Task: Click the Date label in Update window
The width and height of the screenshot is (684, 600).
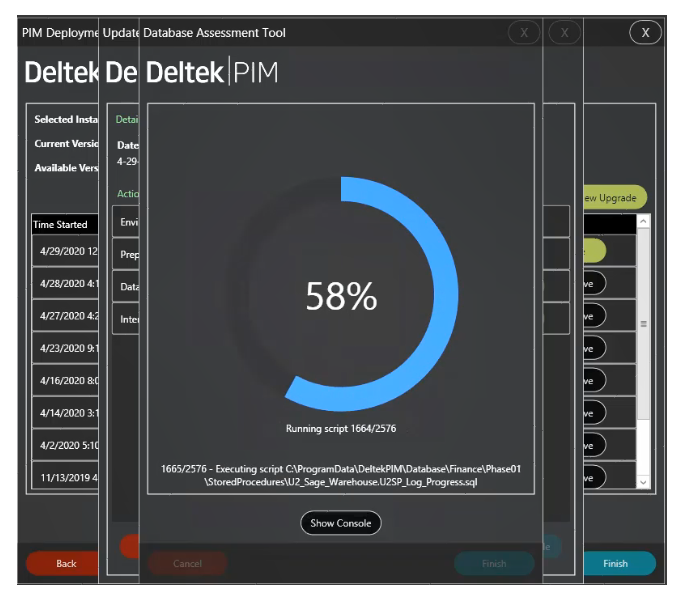Action: coord(128,145)
